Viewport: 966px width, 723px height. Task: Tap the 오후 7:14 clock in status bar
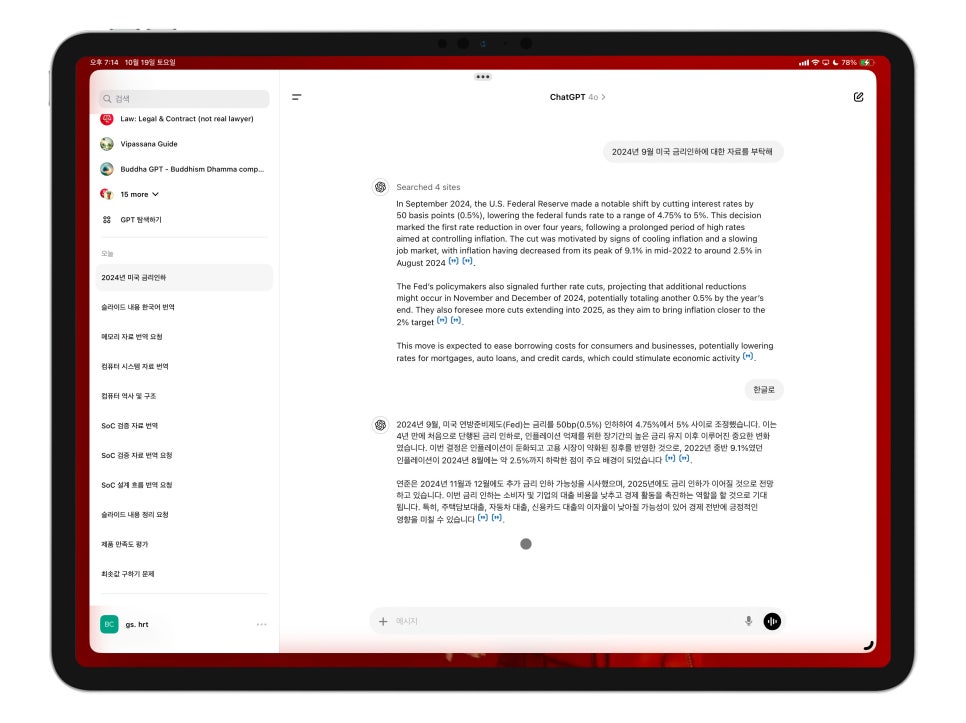(x=104, y=62)
